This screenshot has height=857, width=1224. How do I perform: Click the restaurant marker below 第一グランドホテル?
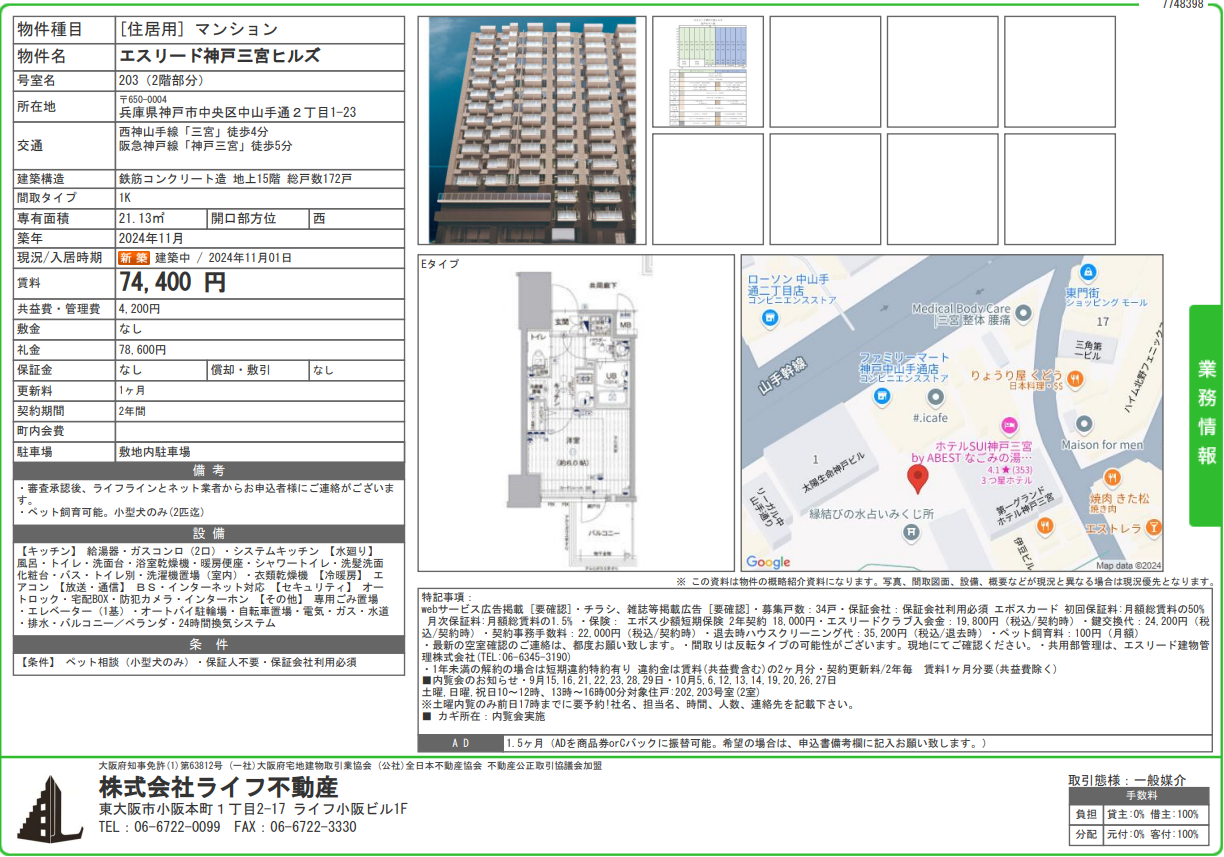coord(1046,525)
